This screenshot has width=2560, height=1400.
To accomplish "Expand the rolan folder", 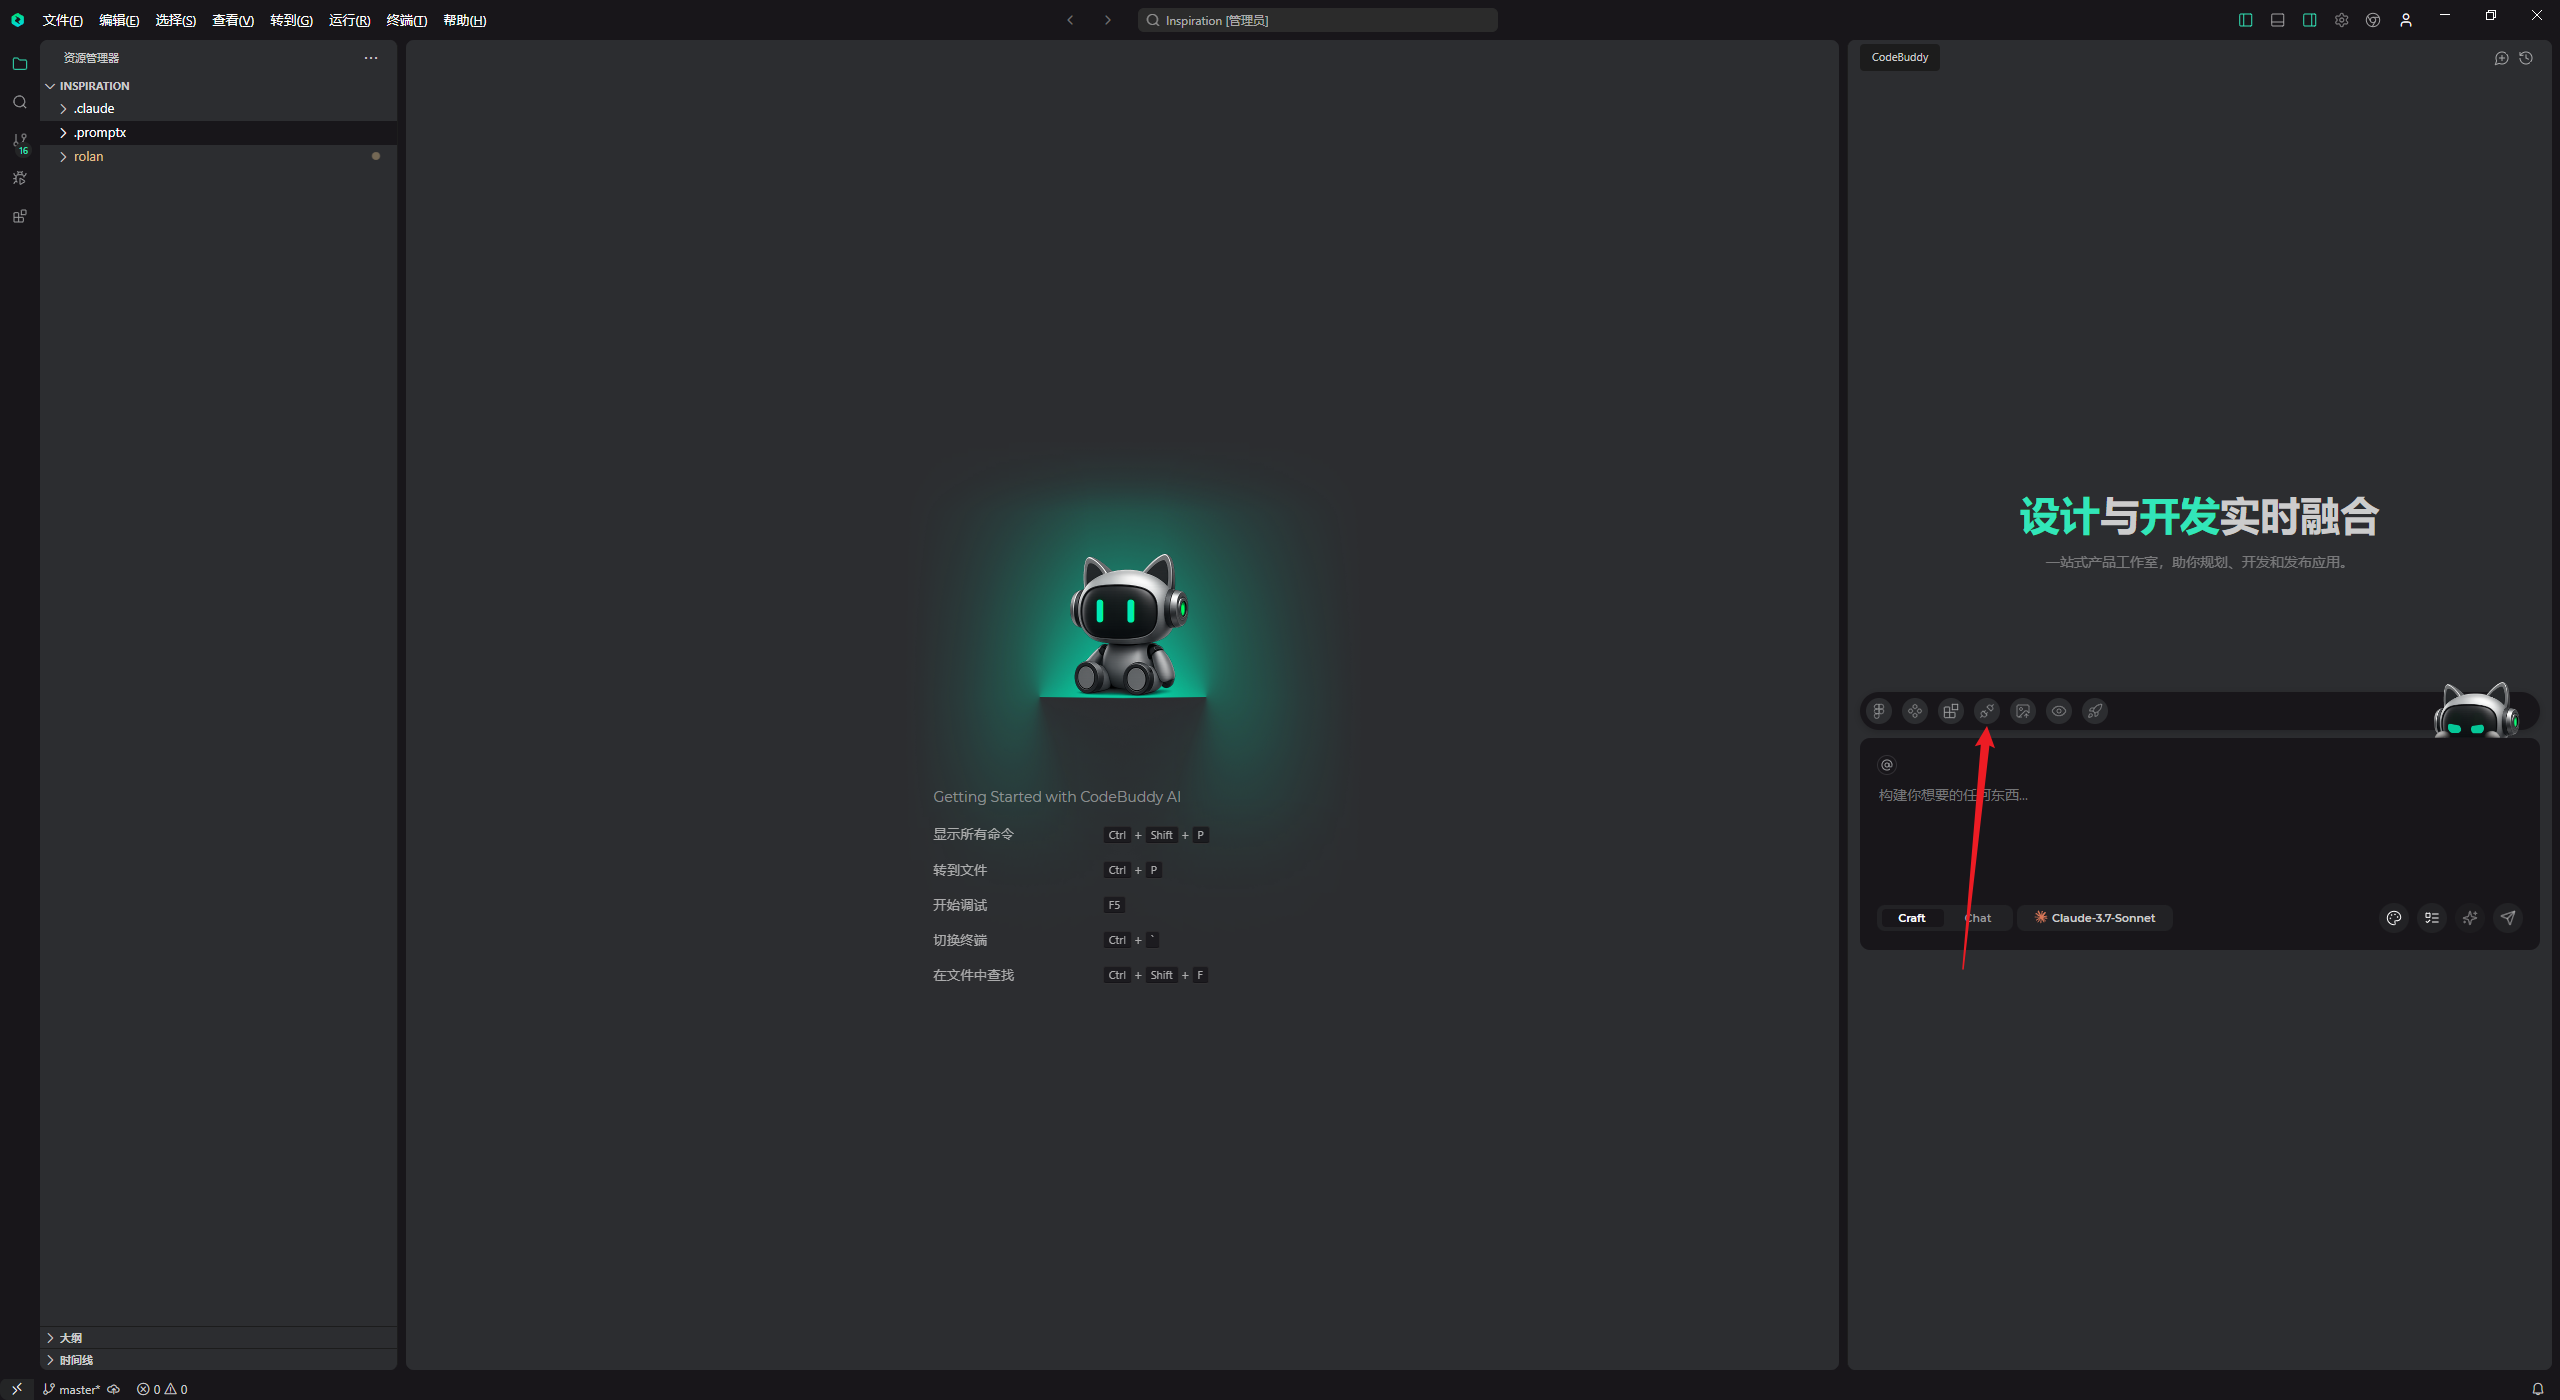I will (218, 156).
